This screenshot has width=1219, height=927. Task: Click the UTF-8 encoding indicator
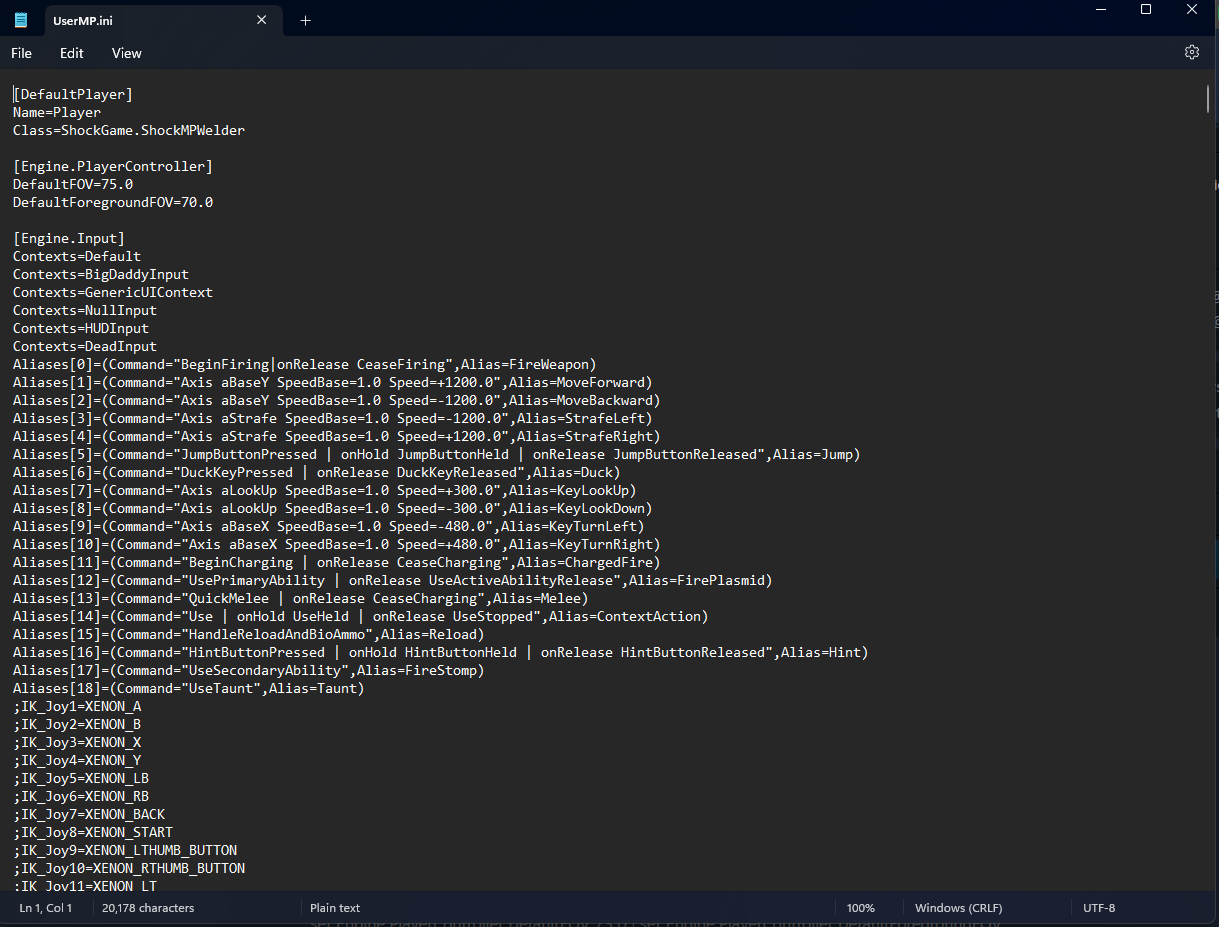click(x=1099, y=908)
